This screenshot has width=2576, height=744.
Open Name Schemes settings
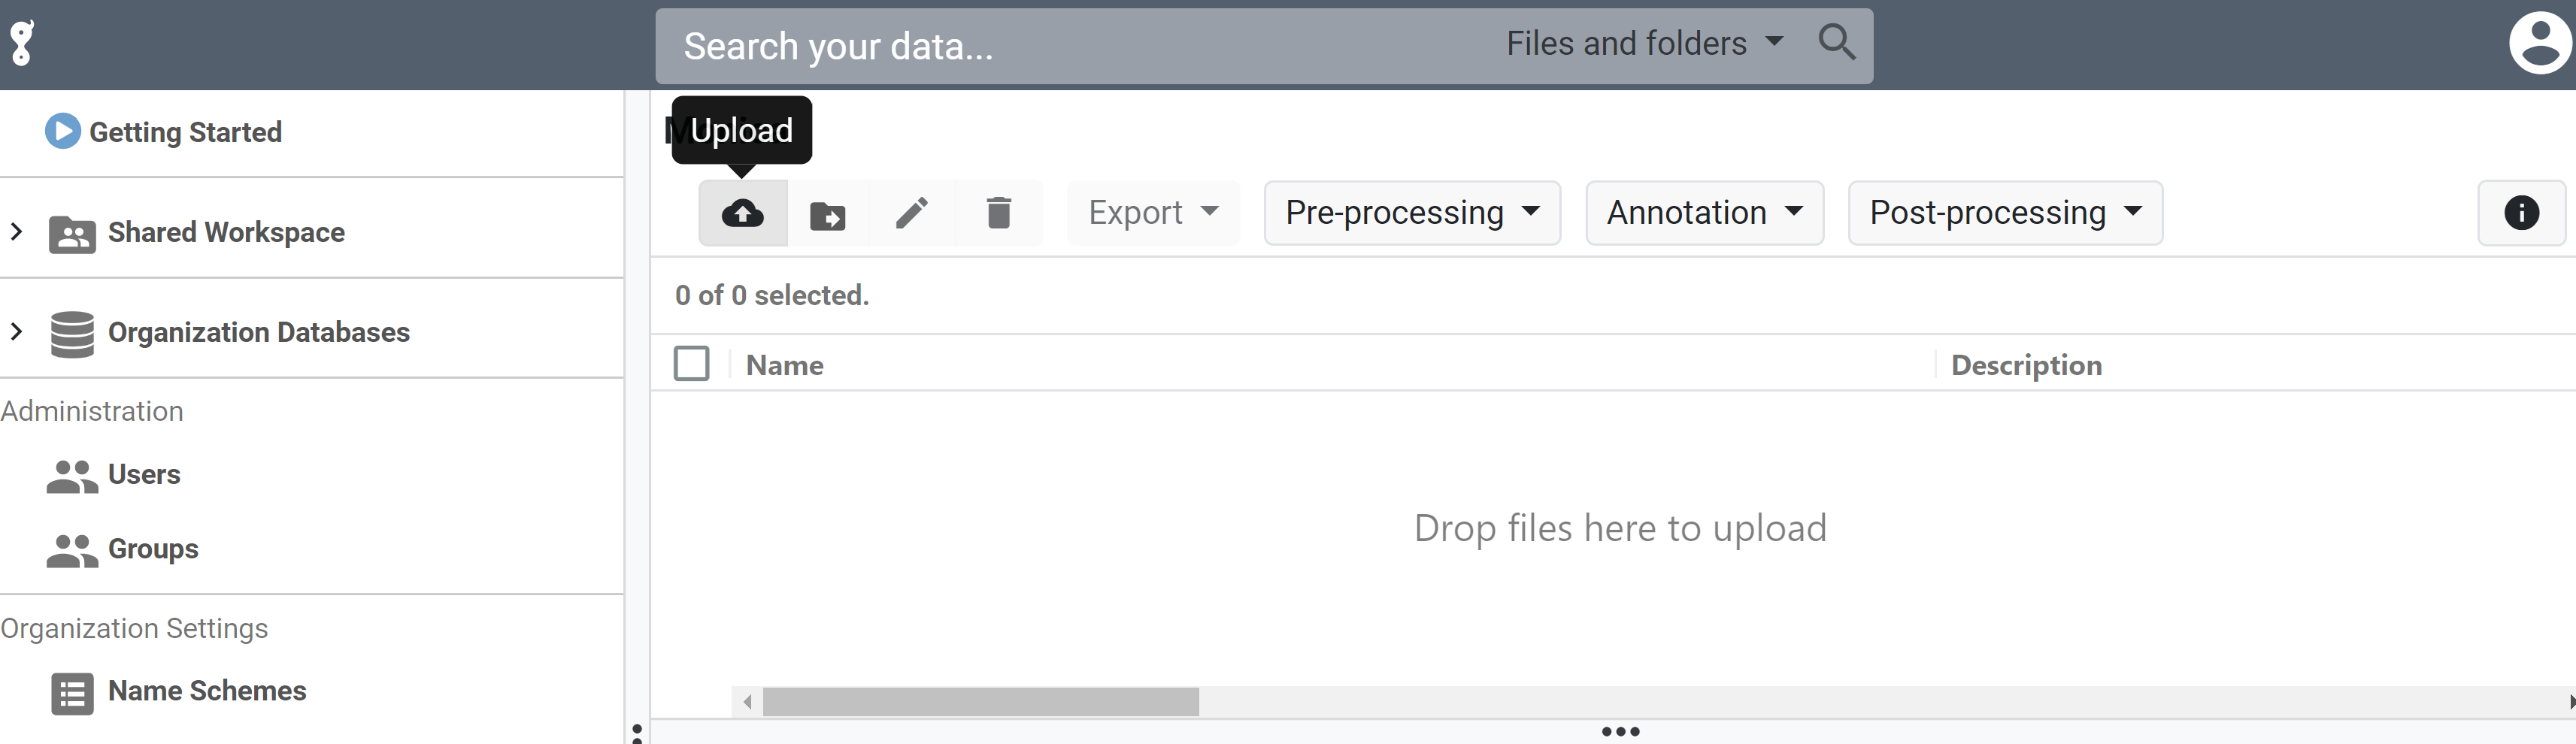click(206, 691)
